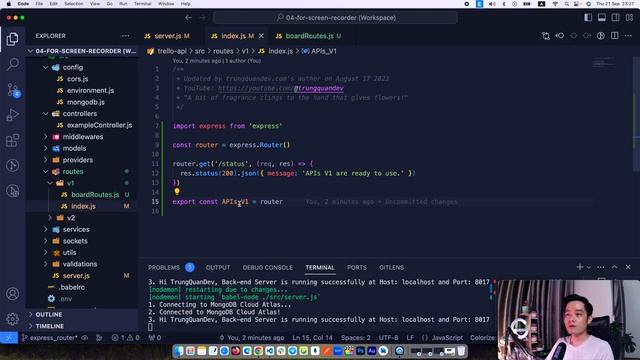Open boardRoutes.js in the file tree
Viewport: 640px width, 360px height.
pyautogui.click(x=95, y=195)
